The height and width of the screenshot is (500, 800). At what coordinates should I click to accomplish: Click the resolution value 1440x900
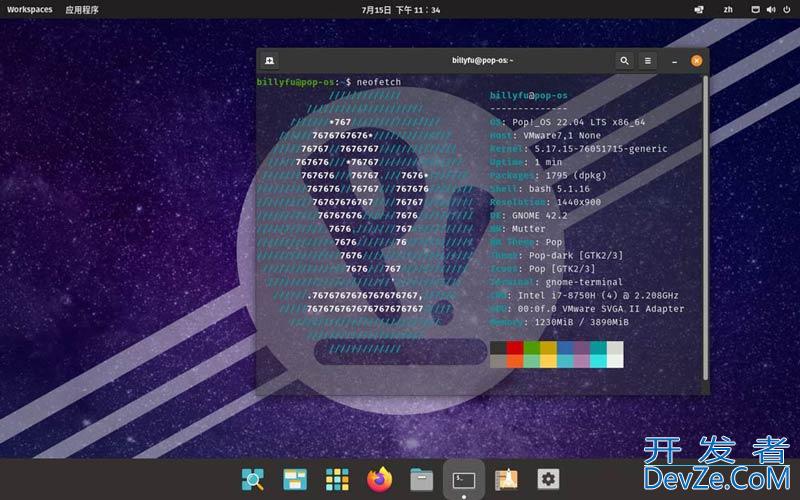coord(579,202)
